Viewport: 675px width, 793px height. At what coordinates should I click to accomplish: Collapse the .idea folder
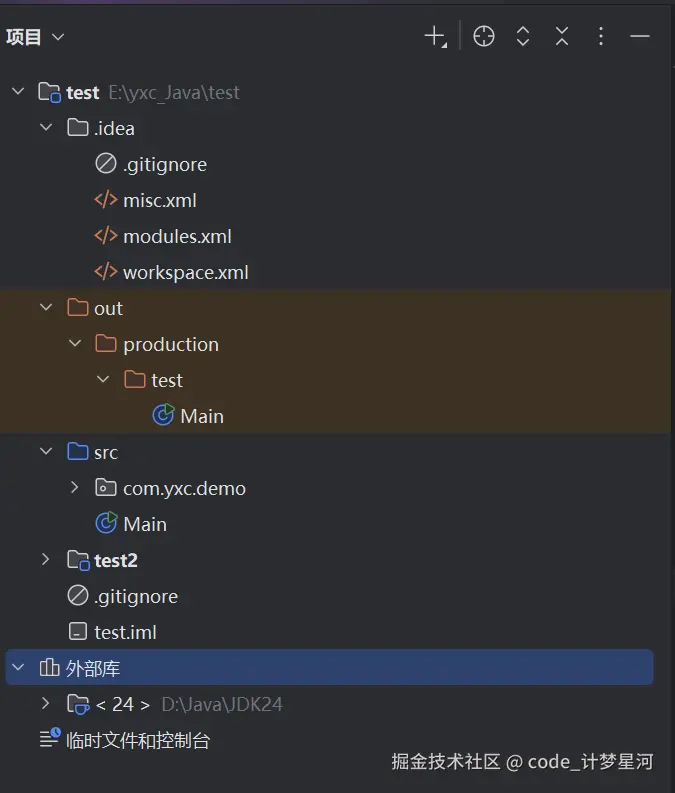[x=46, y=128]
